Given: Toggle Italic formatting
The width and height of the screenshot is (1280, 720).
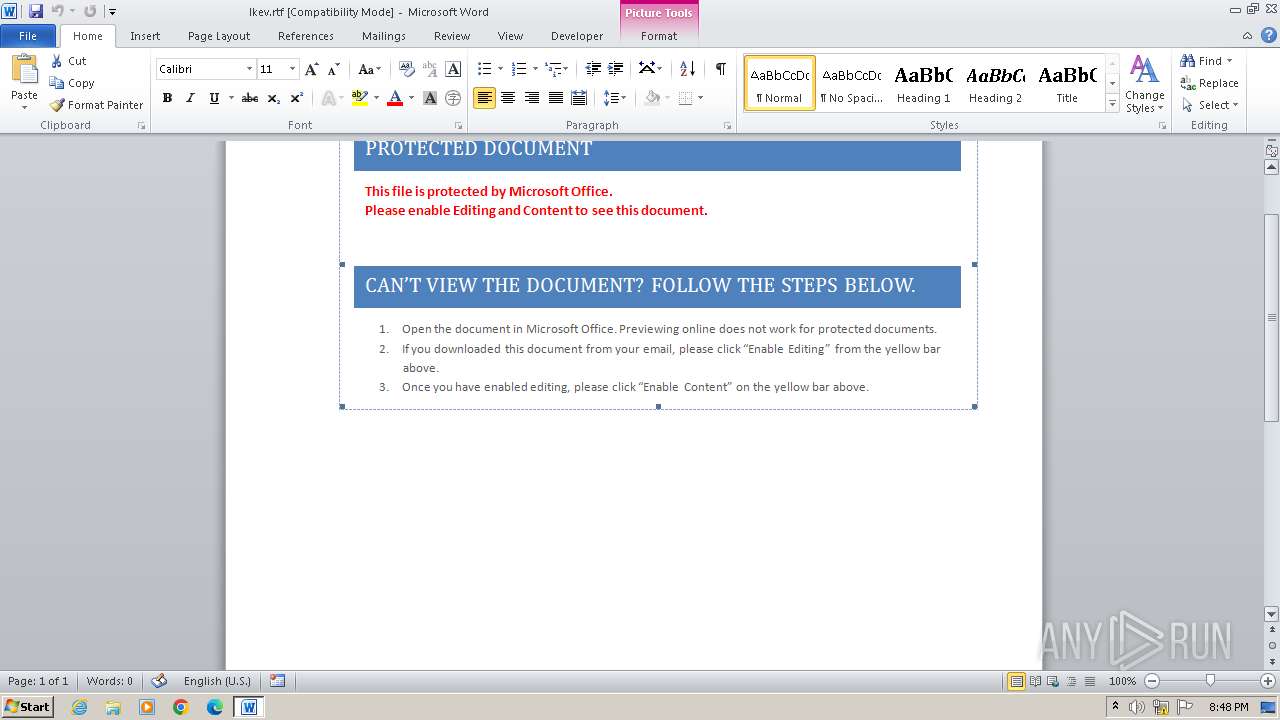Looking at the screenshot, I should (190, 98).
